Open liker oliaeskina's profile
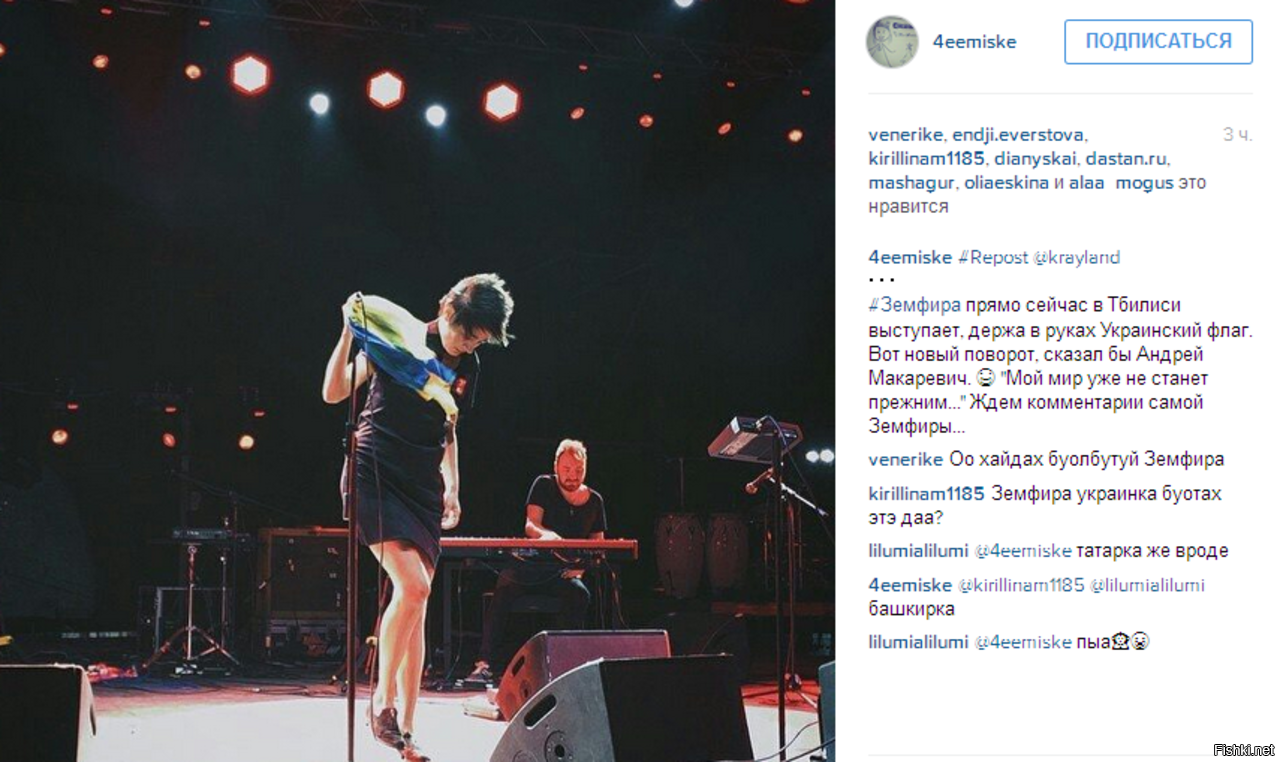This screenshot has width=1280, height=762. (x=1006, y=183)
